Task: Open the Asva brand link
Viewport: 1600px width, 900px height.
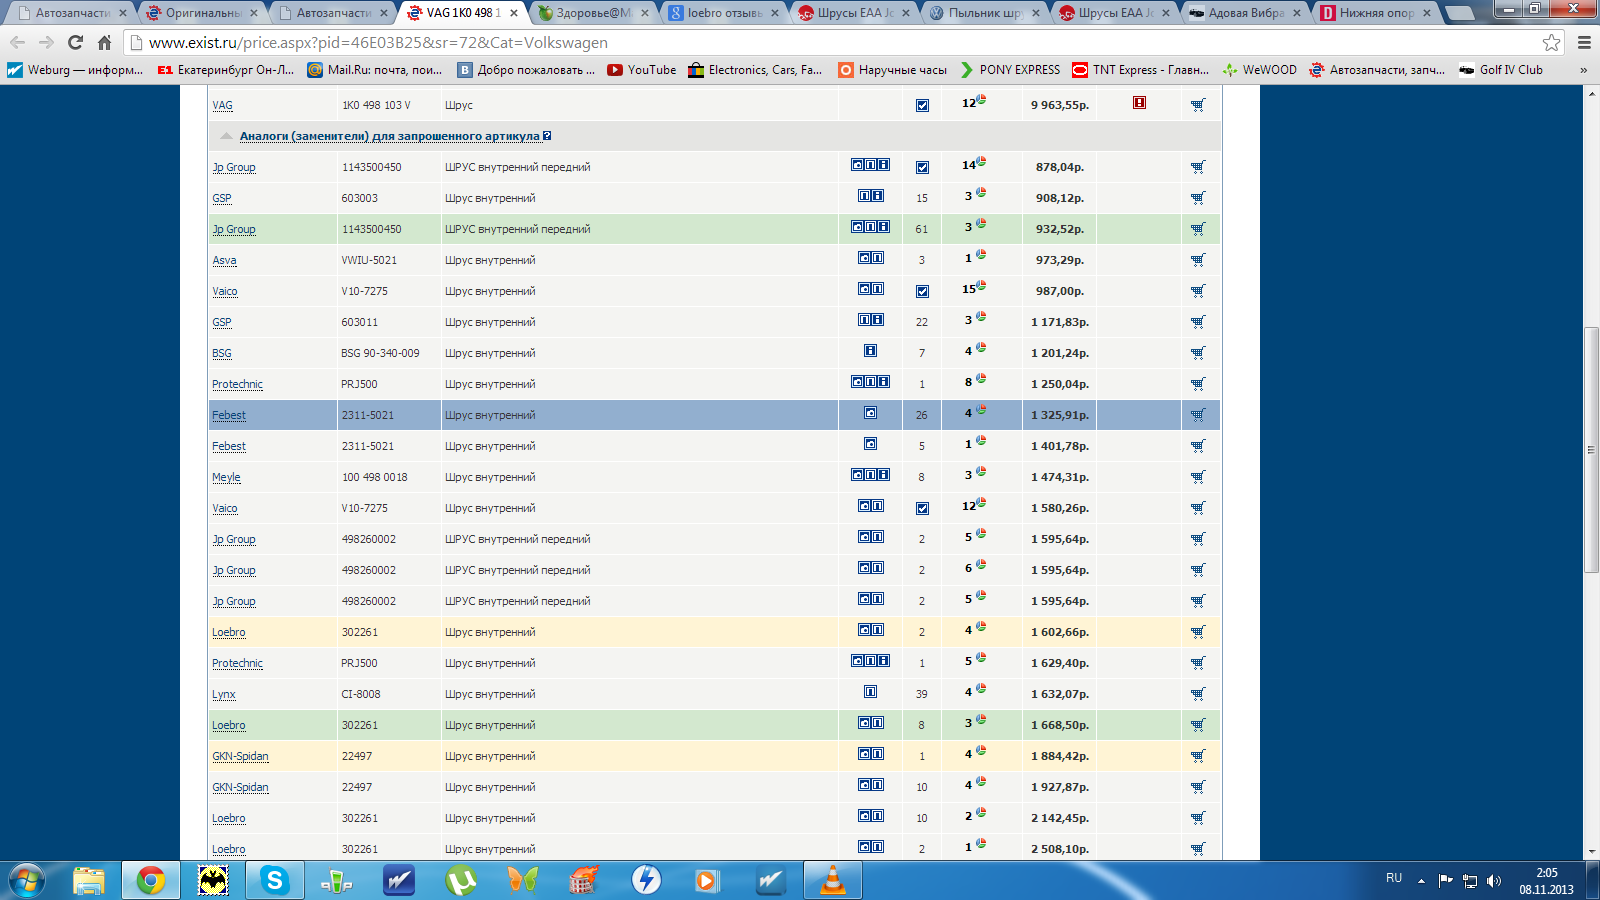Action: [x=224, y=260]
